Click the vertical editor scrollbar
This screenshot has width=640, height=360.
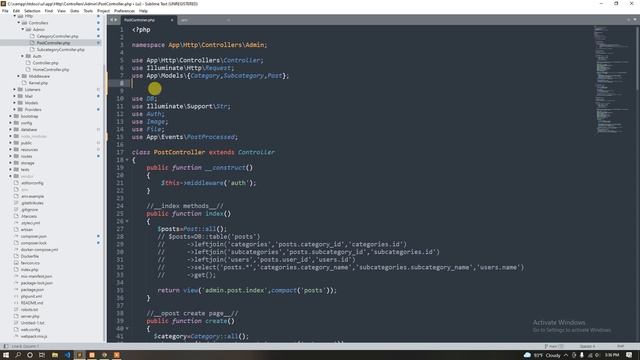click(637, 58)
